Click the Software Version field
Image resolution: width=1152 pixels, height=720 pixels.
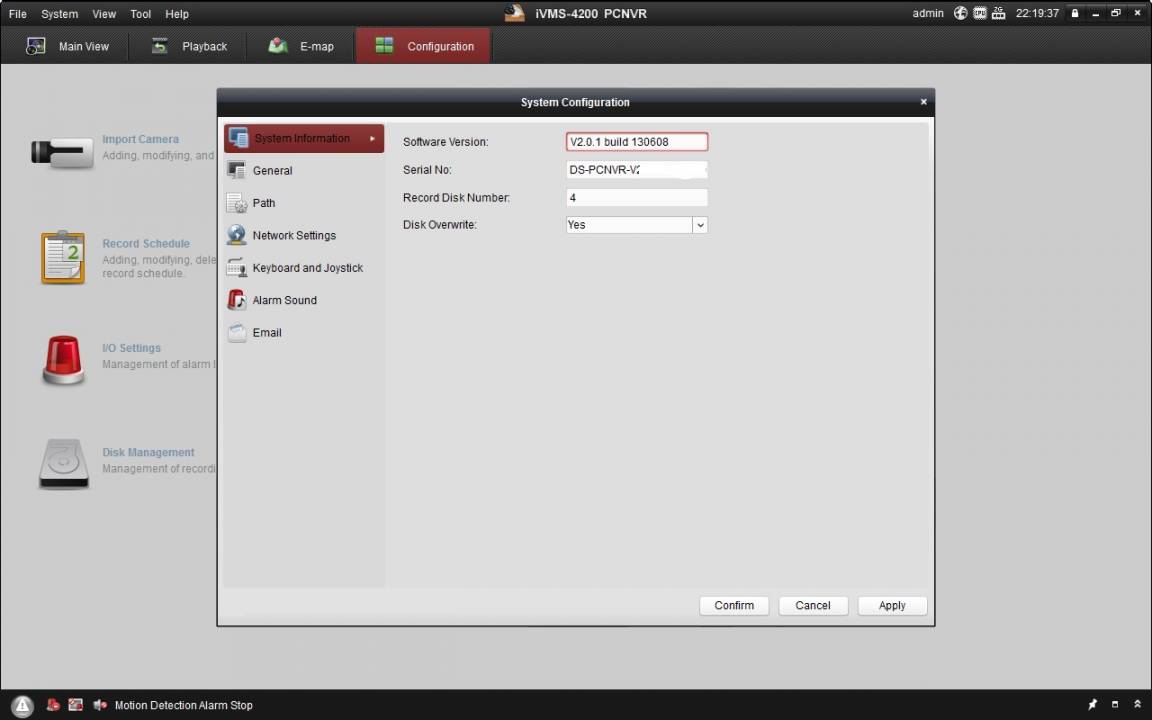[637, 142]
